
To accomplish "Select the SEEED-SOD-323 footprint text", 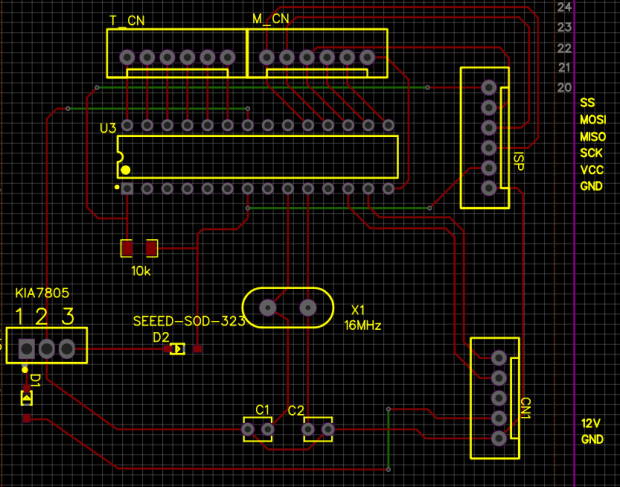I will pyautogui.click(x=189, y=321).
